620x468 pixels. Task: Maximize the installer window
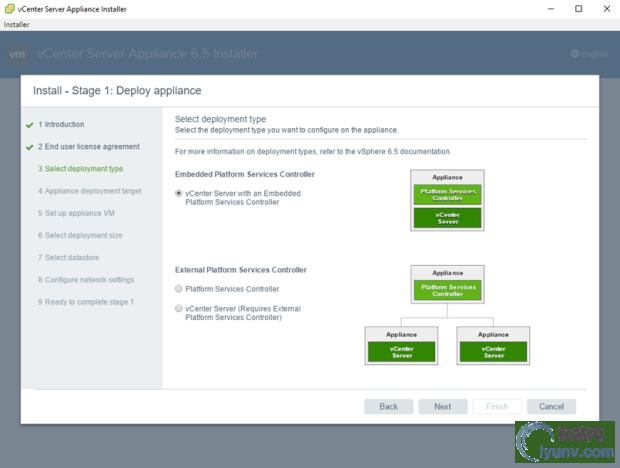578,9
